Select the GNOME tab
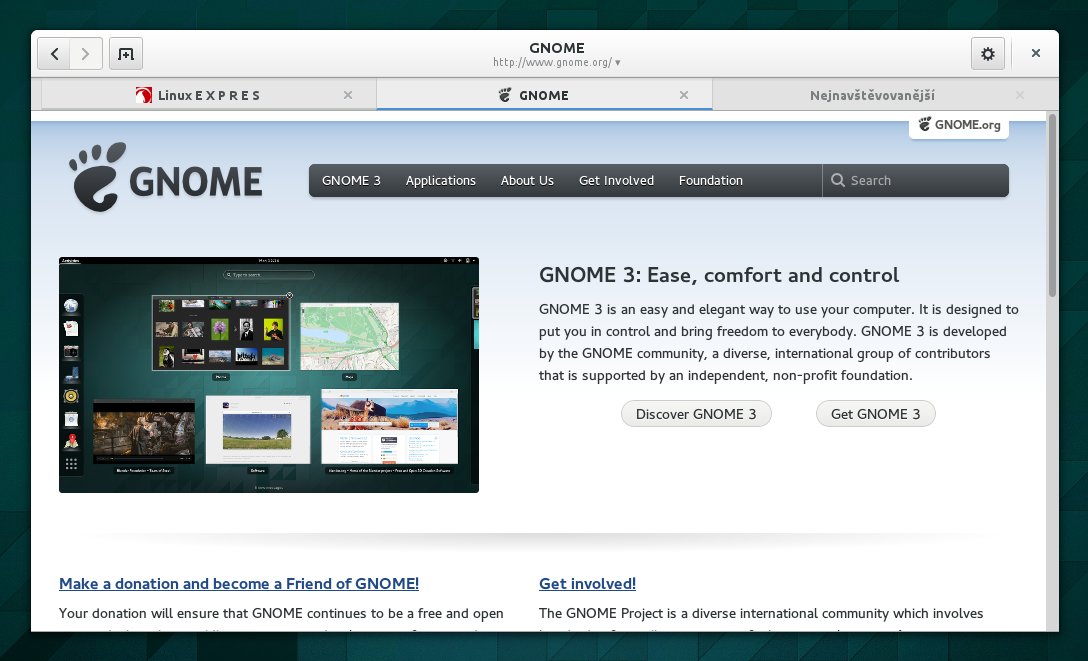Image resolution: width=1088 pixels, height=661 pixels. (x=544, y=95)
